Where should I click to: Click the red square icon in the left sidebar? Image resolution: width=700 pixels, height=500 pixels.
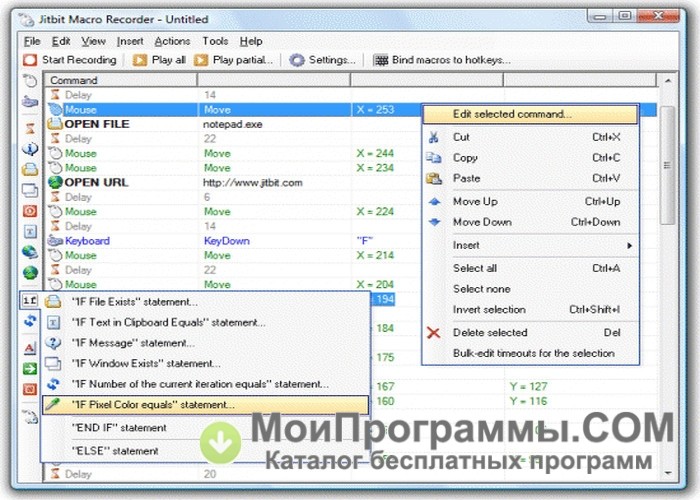click(x=29, y=211)
